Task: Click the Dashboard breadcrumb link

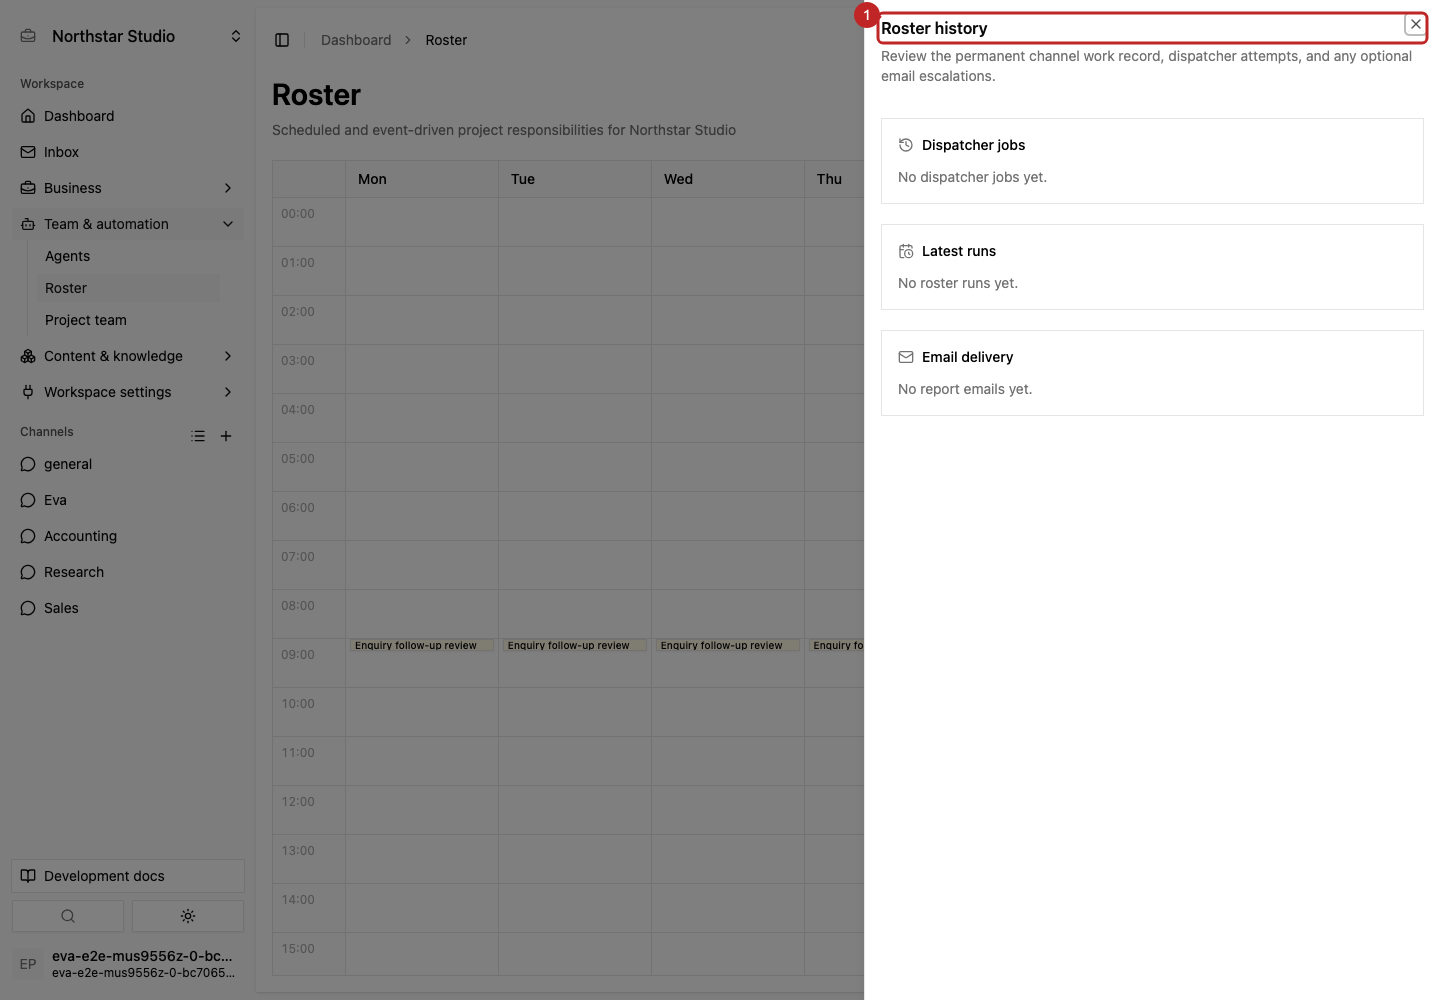Action: 356,40
